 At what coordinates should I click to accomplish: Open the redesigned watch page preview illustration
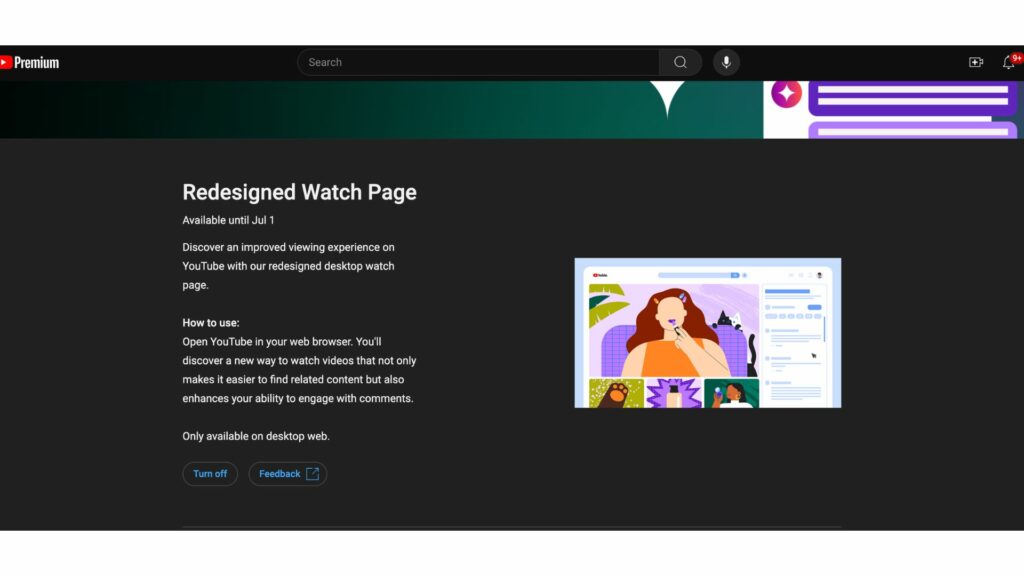[707, 332]
